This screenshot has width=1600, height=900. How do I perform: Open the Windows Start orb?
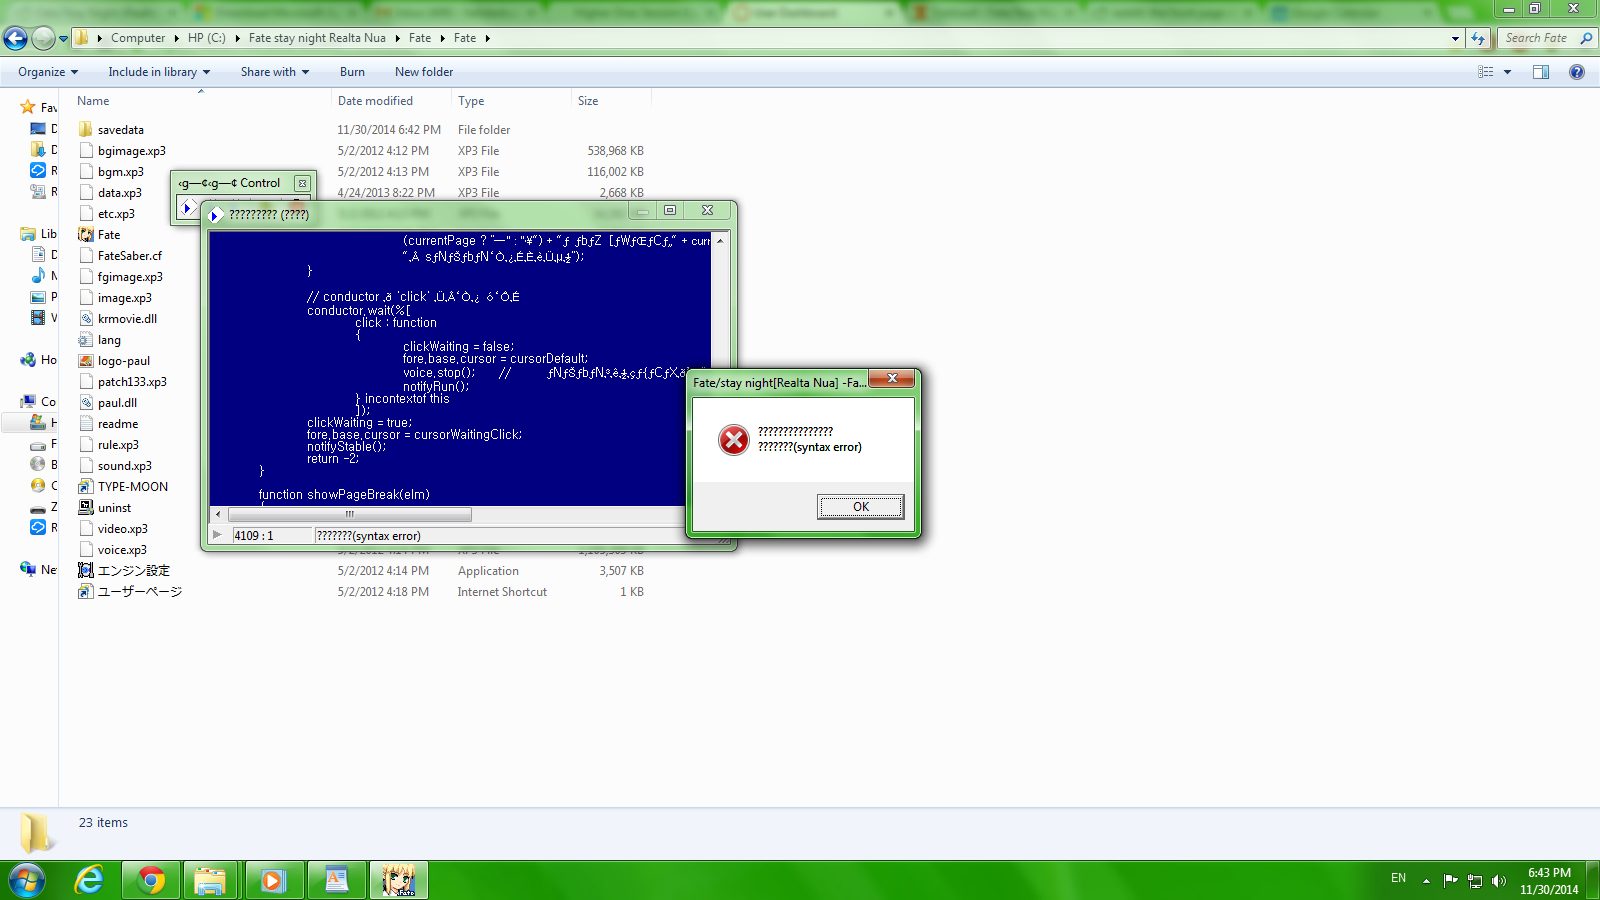[27, 880]
